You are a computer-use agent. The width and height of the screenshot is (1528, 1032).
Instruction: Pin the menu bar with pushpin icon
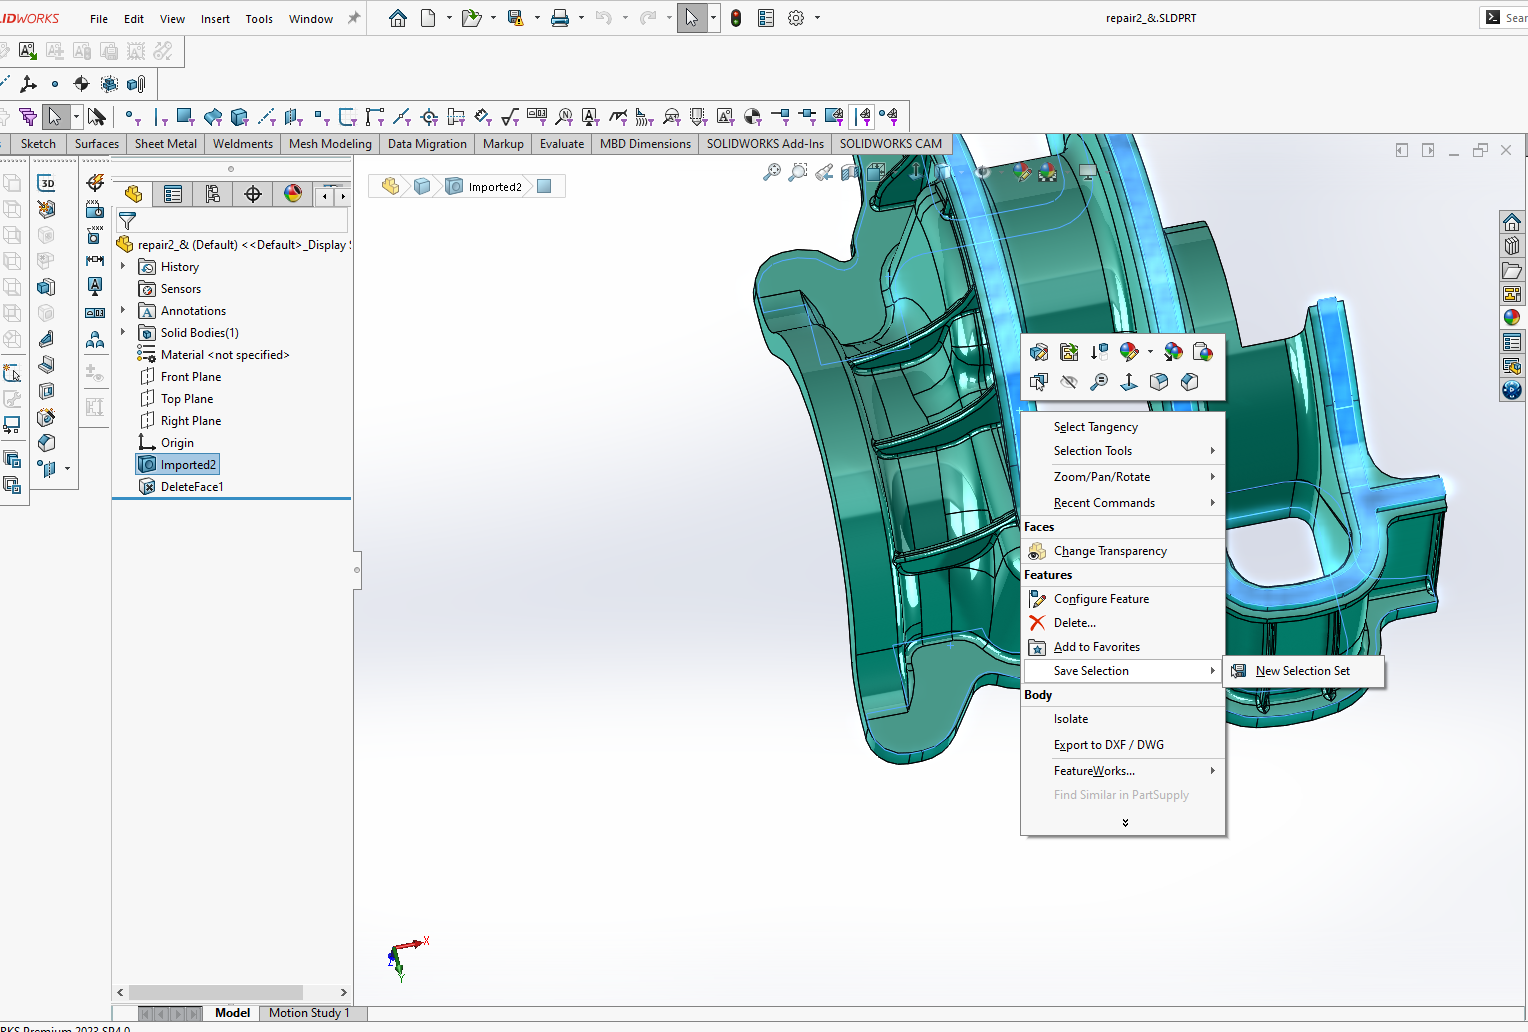coord(353,18)
